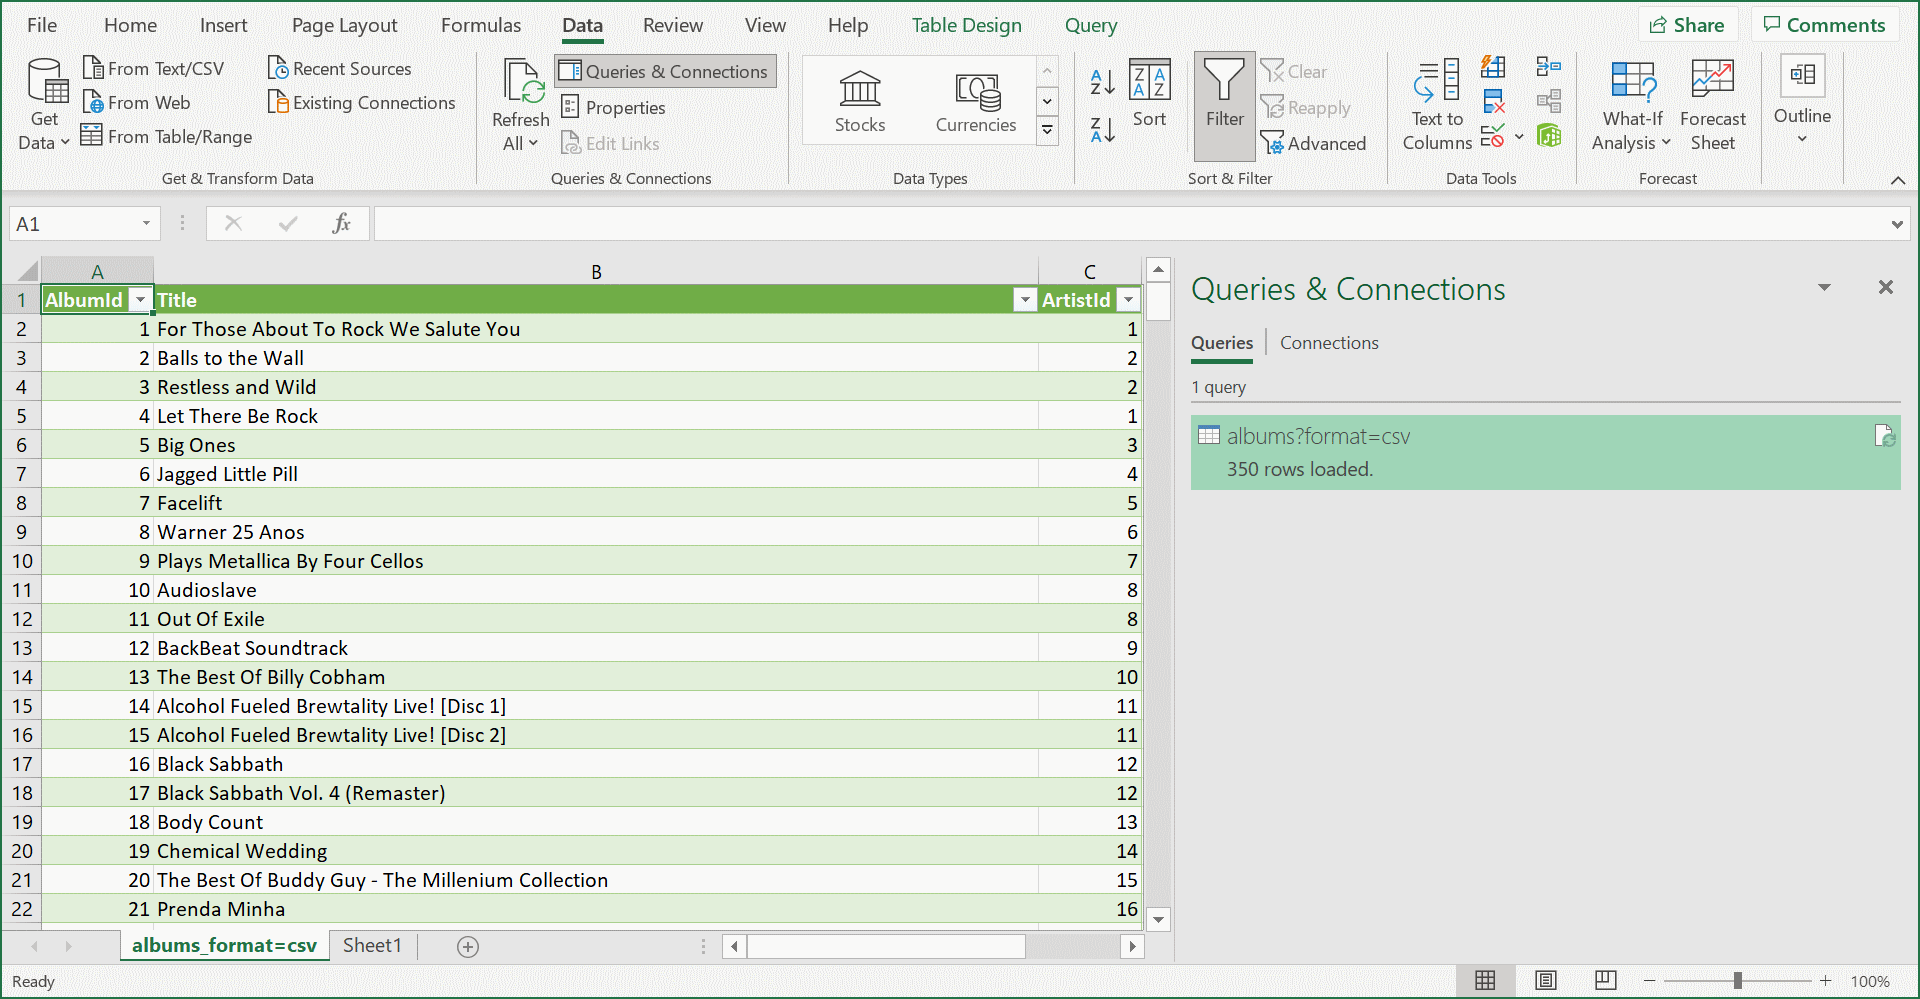Open the Comments button
1920x999 pixels.
click(1825, 25)
